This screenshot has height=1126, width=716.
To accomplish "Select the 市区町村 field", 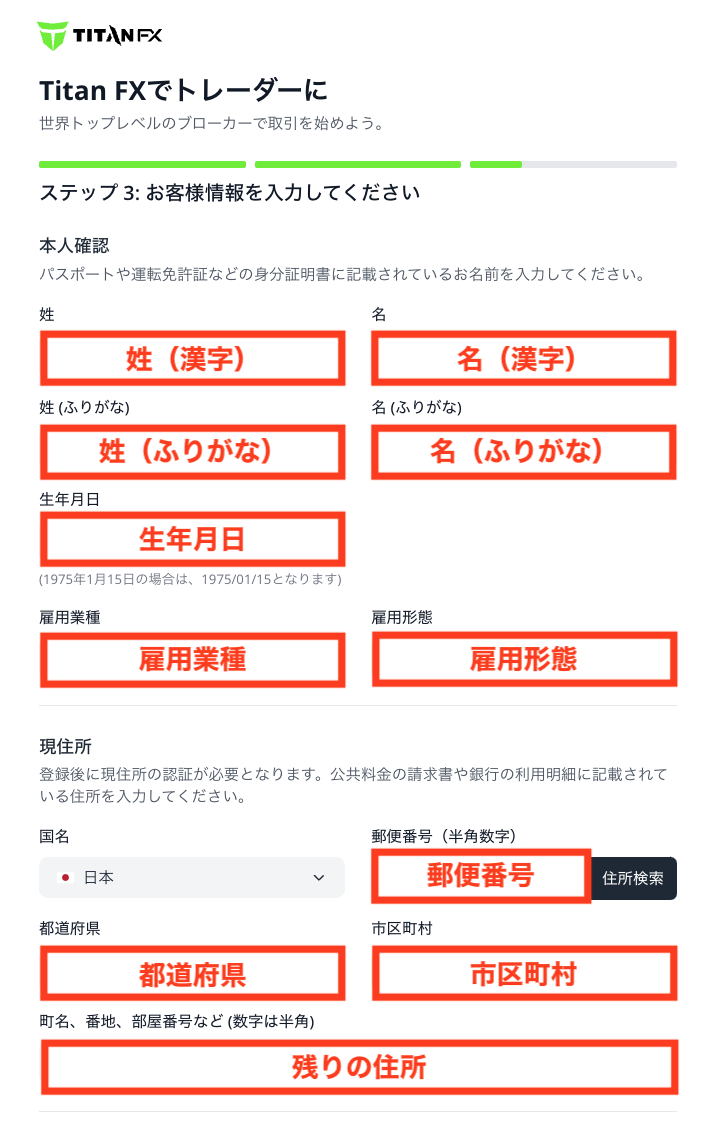I will [x=524, y=973].
